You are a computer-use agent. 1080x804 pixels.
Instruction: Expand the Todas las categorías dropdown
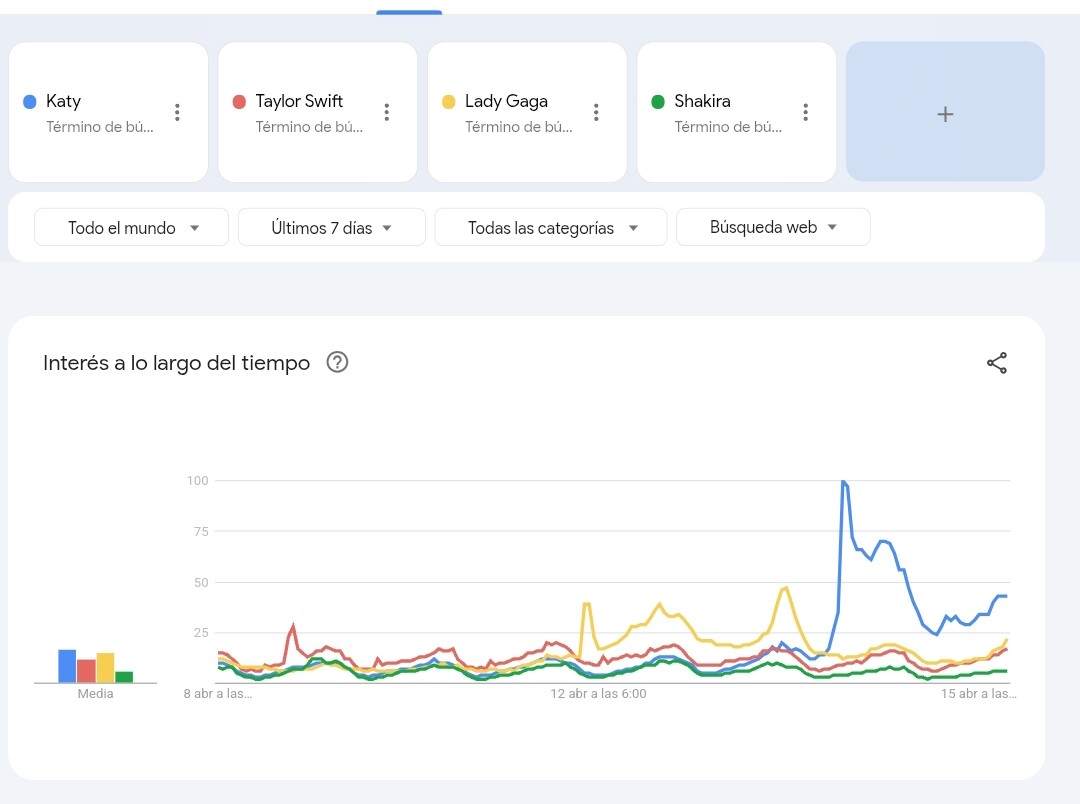(x=551, y=227)
